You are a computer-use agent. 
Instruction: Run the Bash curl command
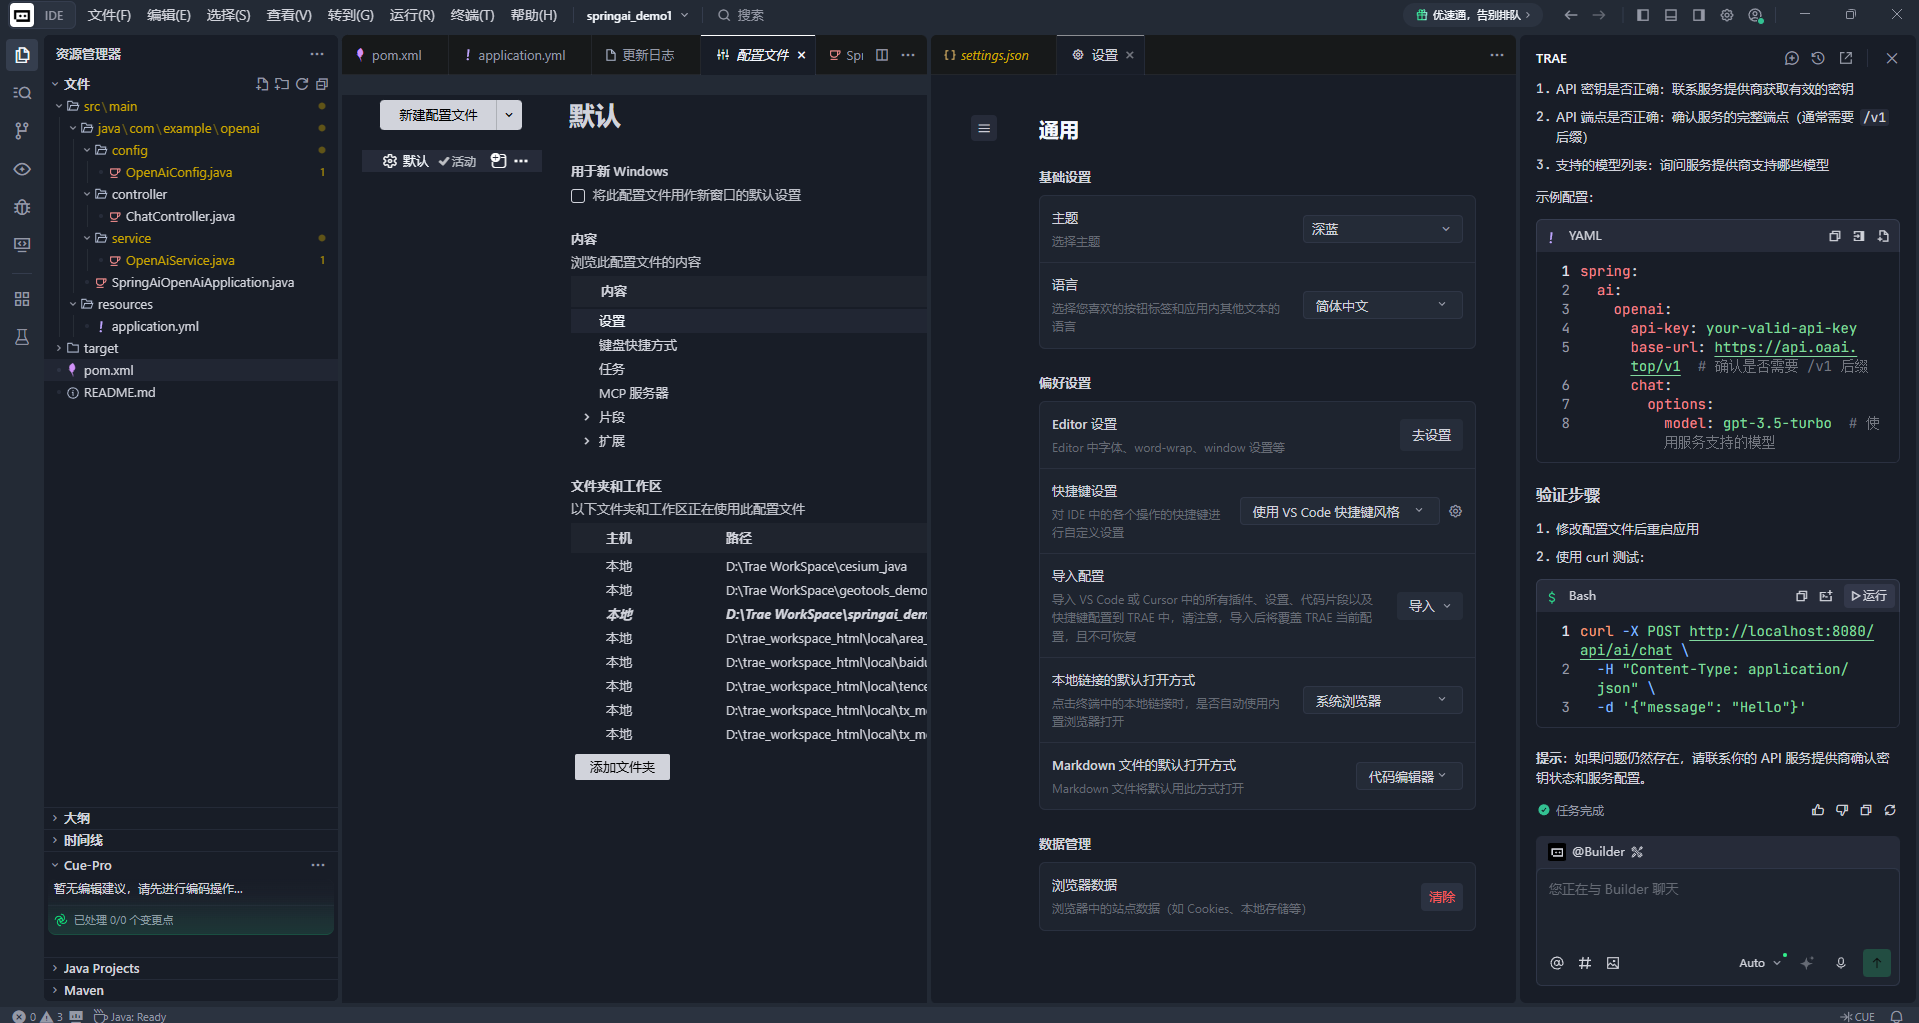(x=1869, y=596)
